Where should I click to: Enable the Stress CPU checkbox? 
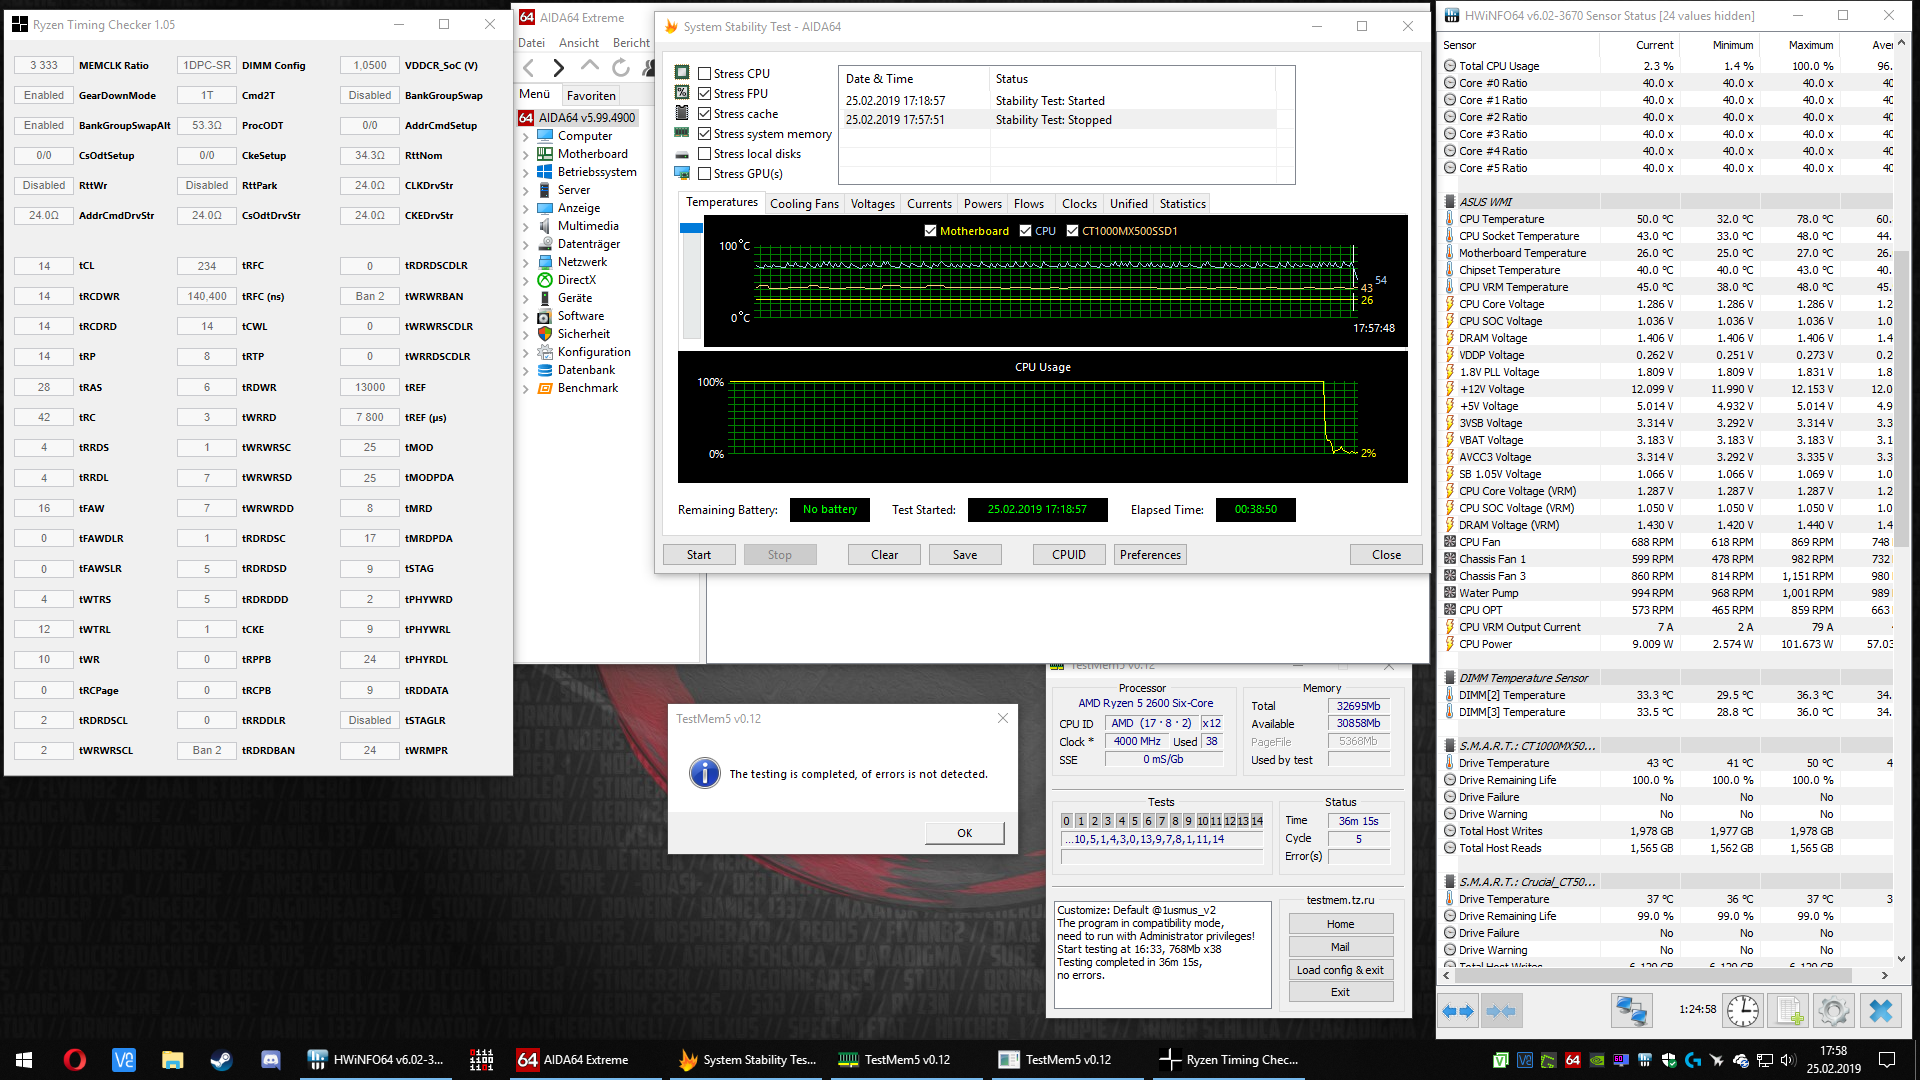click(705, 74)
